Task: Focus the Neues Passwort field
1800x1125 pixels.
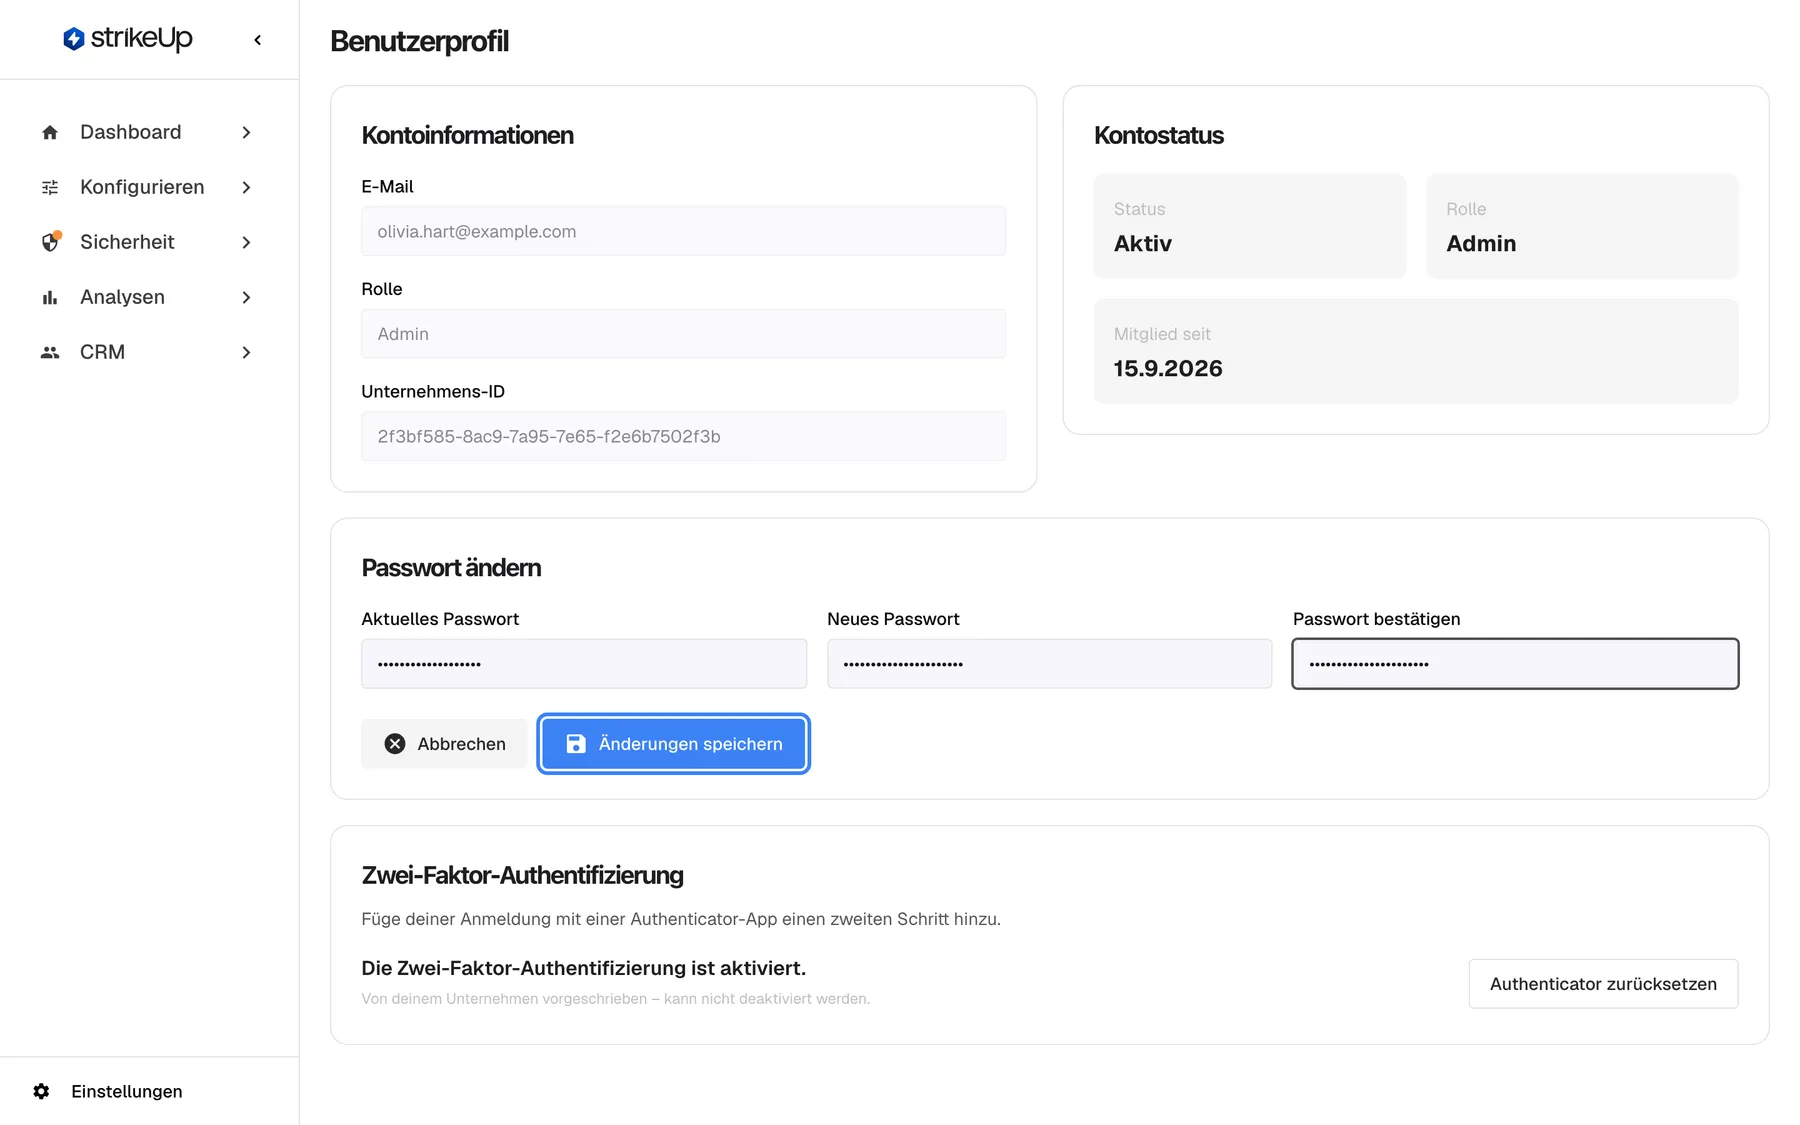Action: coord(1049,664)
